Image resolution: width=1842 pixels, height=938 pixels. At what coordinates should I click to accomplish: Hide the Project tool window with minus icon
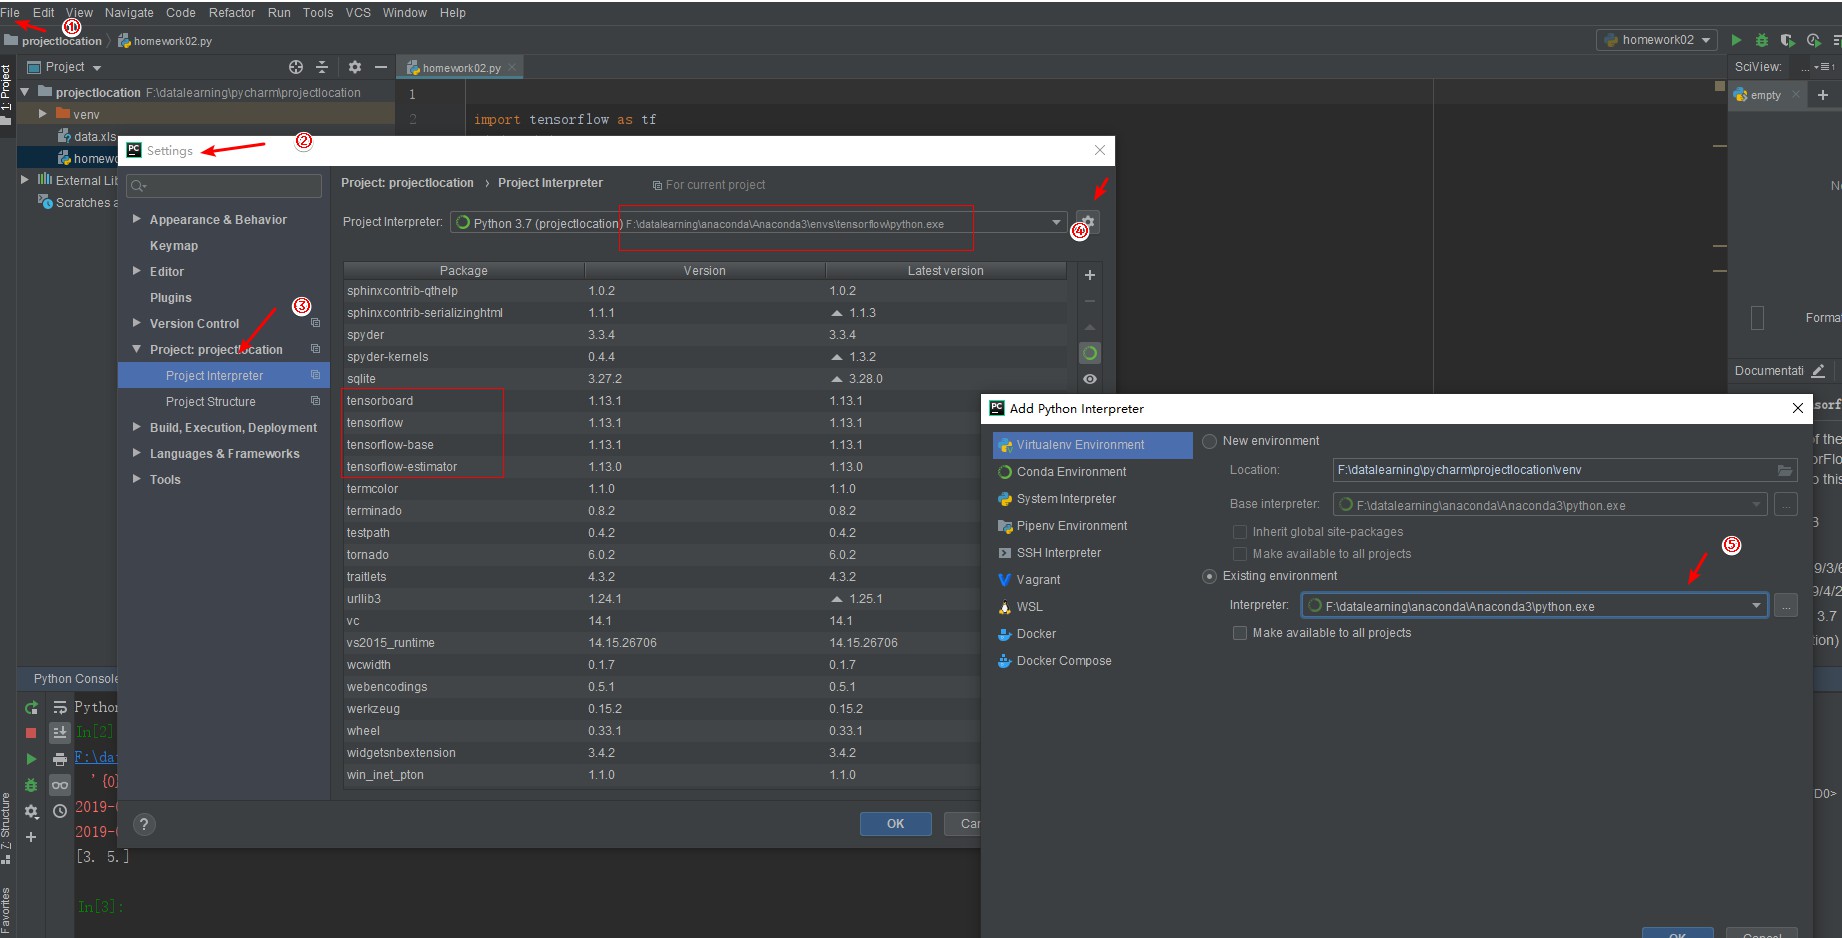[381, 67]
